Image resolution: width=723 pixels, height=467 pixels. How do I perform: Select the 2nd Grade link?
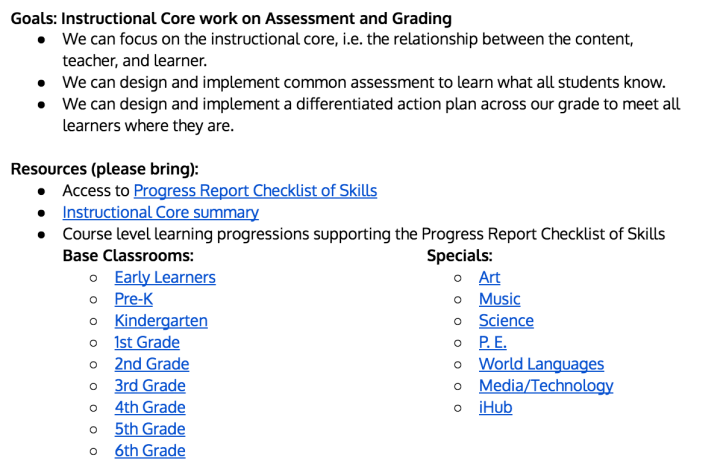pos(151,364)
